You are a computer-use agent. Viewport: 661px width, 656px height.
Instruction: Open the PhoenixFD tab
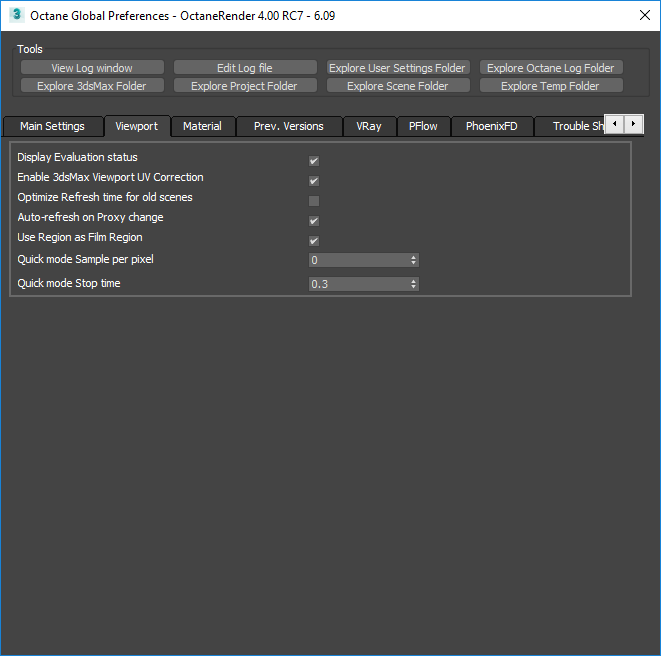tap(492, 126)
